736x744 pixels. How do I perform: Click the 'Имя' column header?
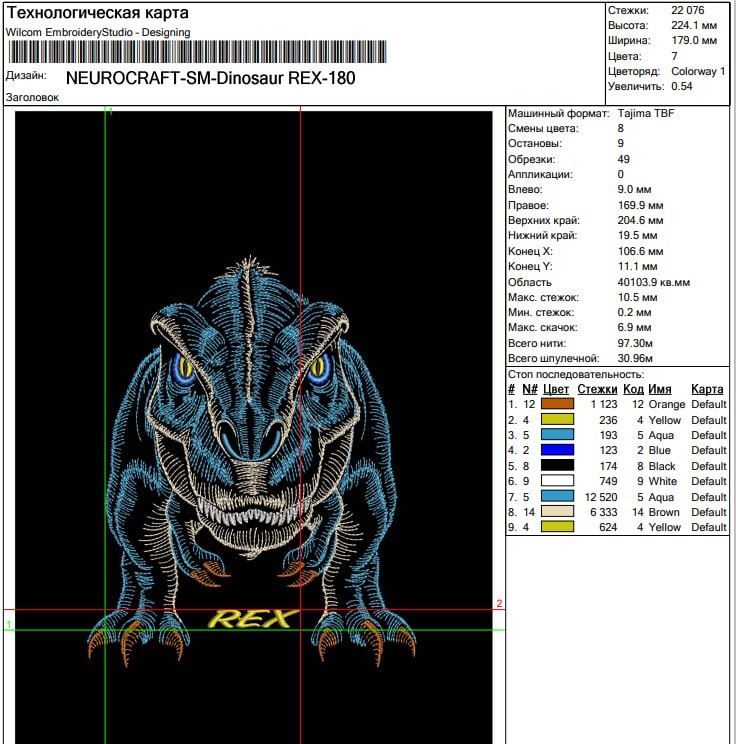[660, 390]
